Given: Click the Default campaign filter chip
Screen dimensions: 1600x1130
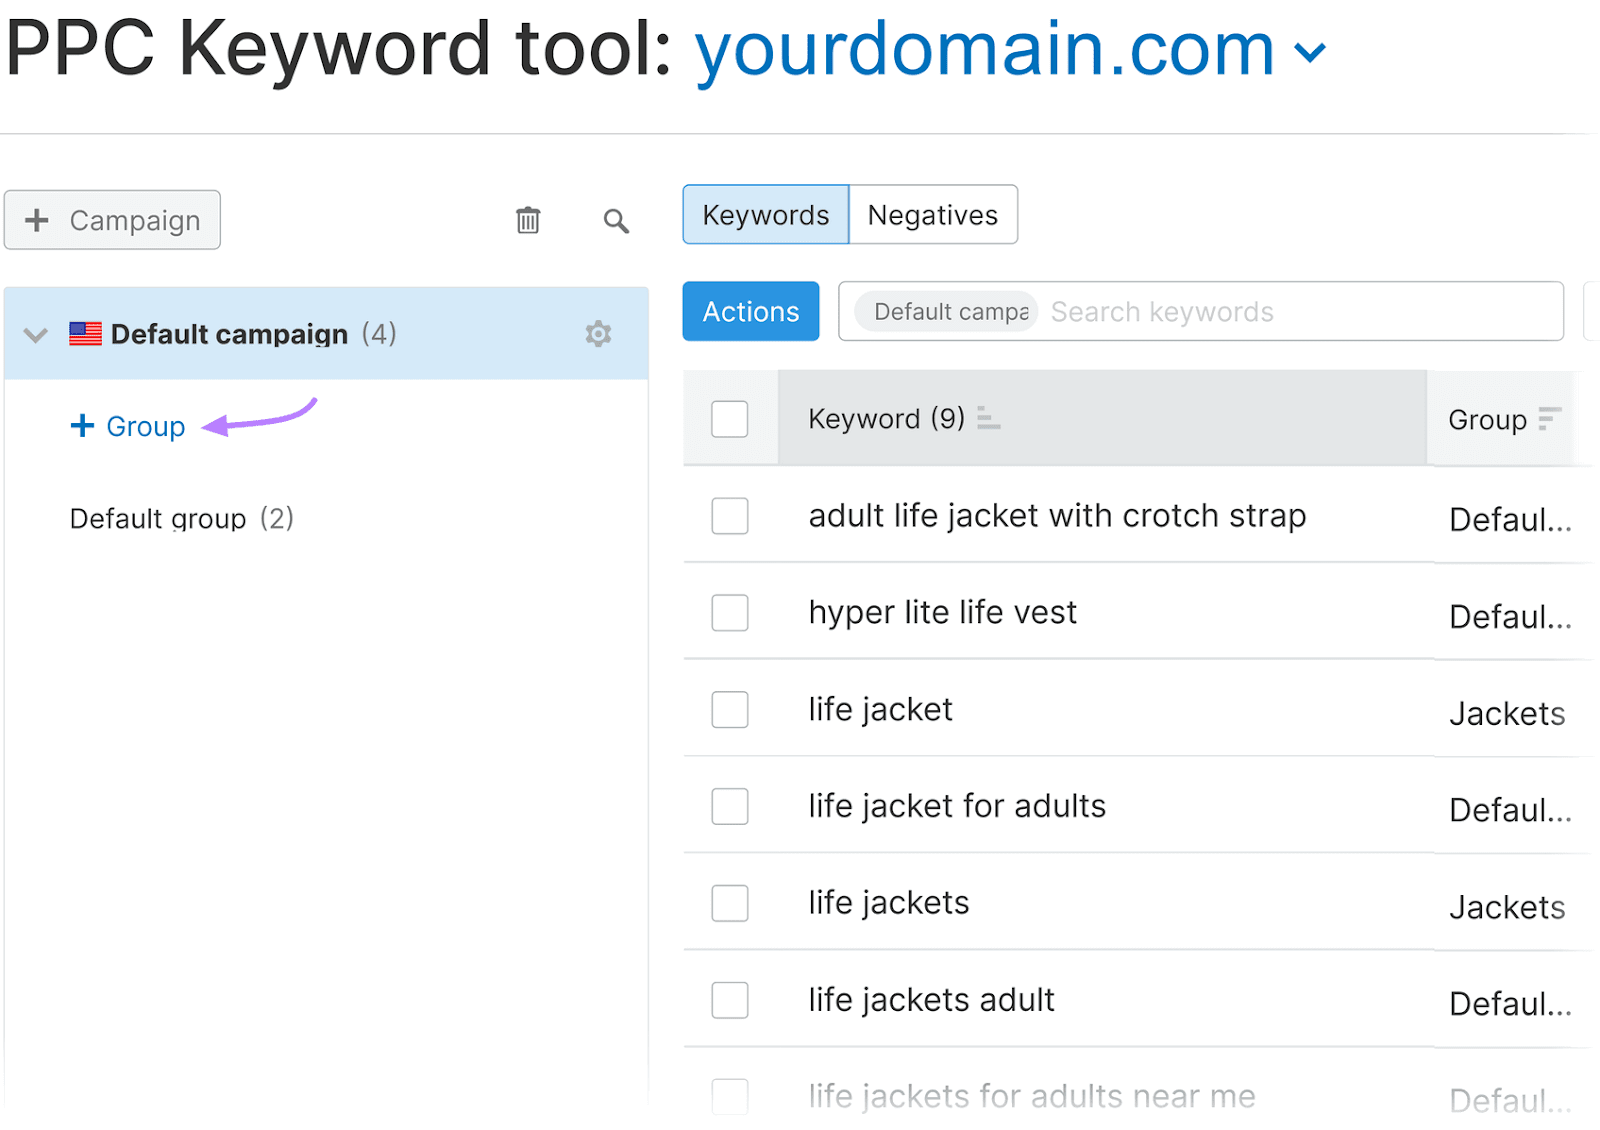Looking at the screenshot, I should coord(946,312).
